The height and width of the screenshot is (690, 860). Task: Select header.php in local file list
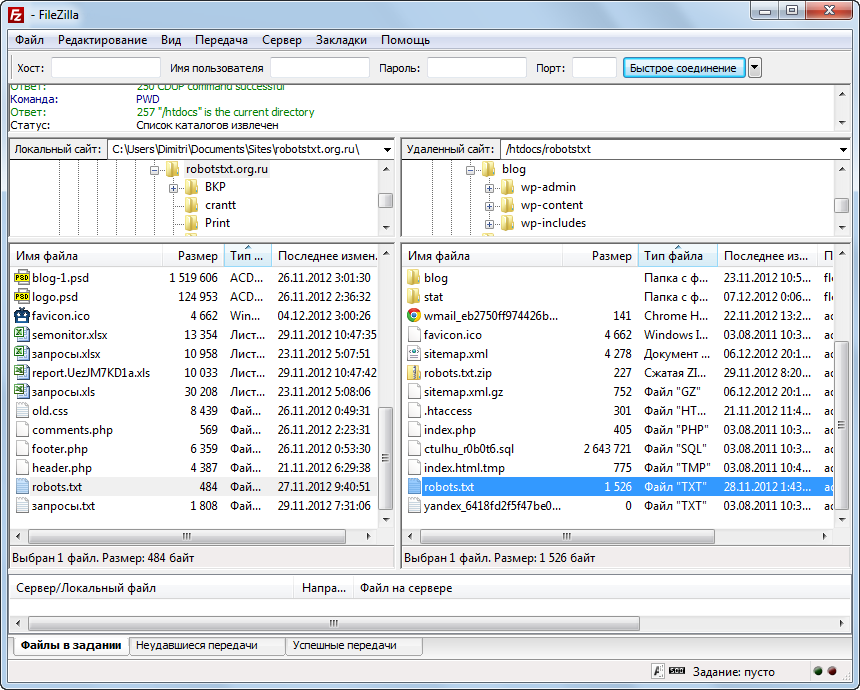[x=195, y=468]
